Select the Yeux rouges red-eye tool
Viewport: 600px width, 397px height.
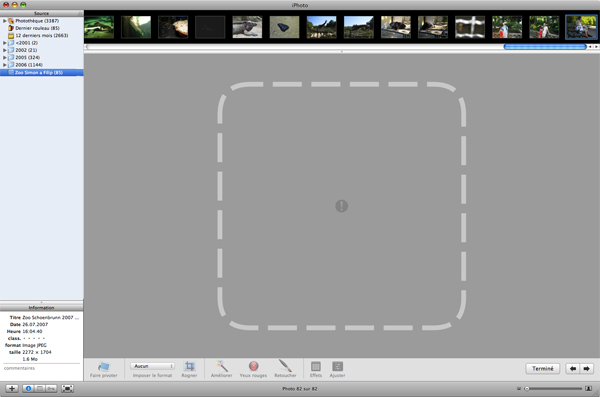pyautogui.click(x=253, y=366)
